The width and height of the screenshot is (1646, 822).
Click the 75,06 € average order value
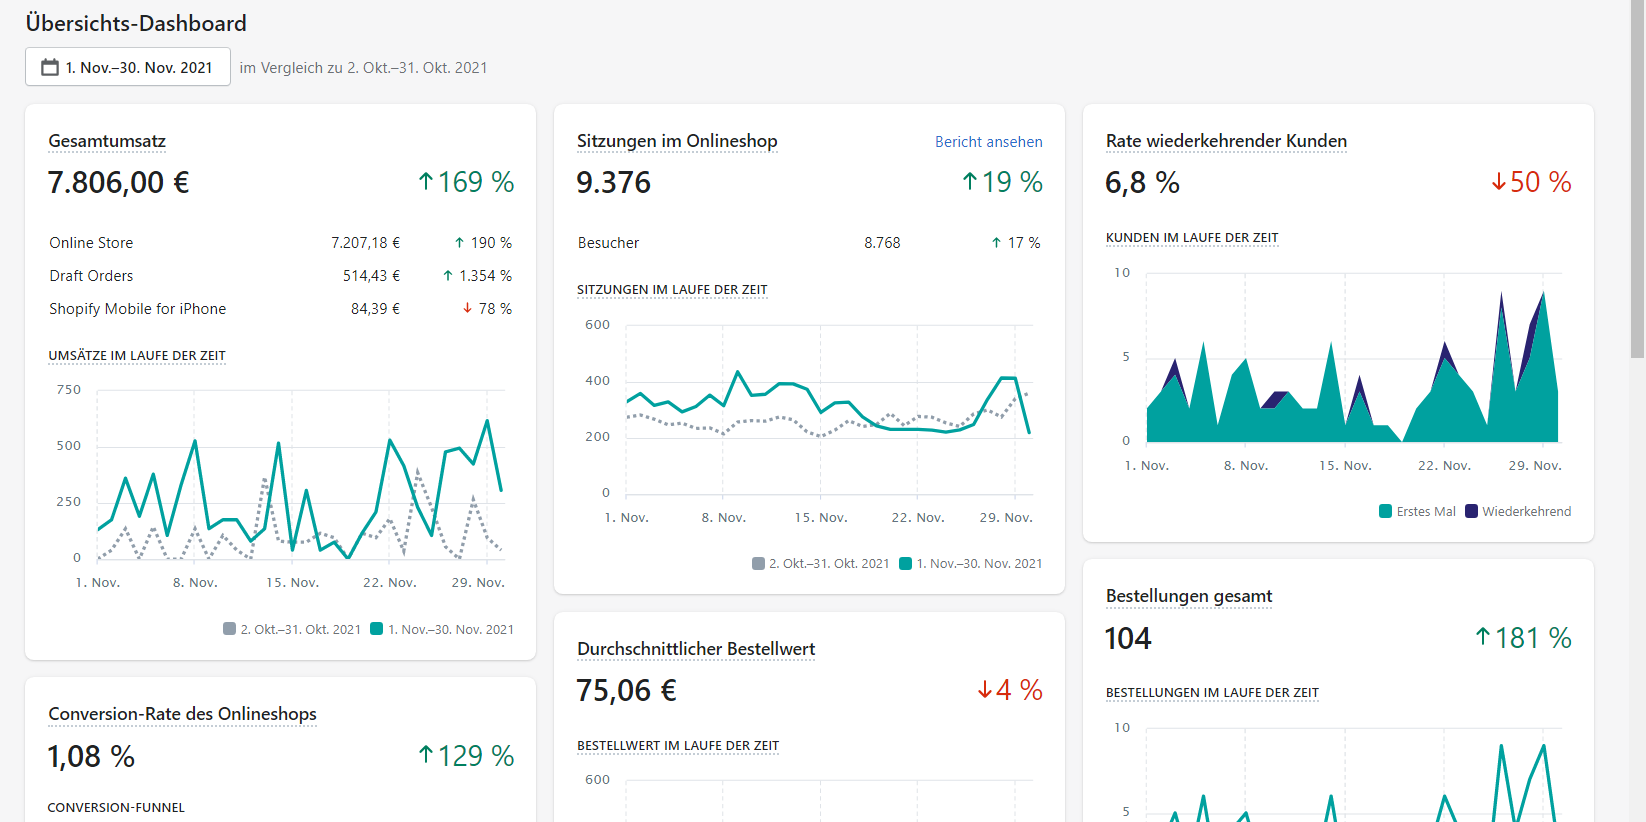pyautogui.click(x=626, y=691)
